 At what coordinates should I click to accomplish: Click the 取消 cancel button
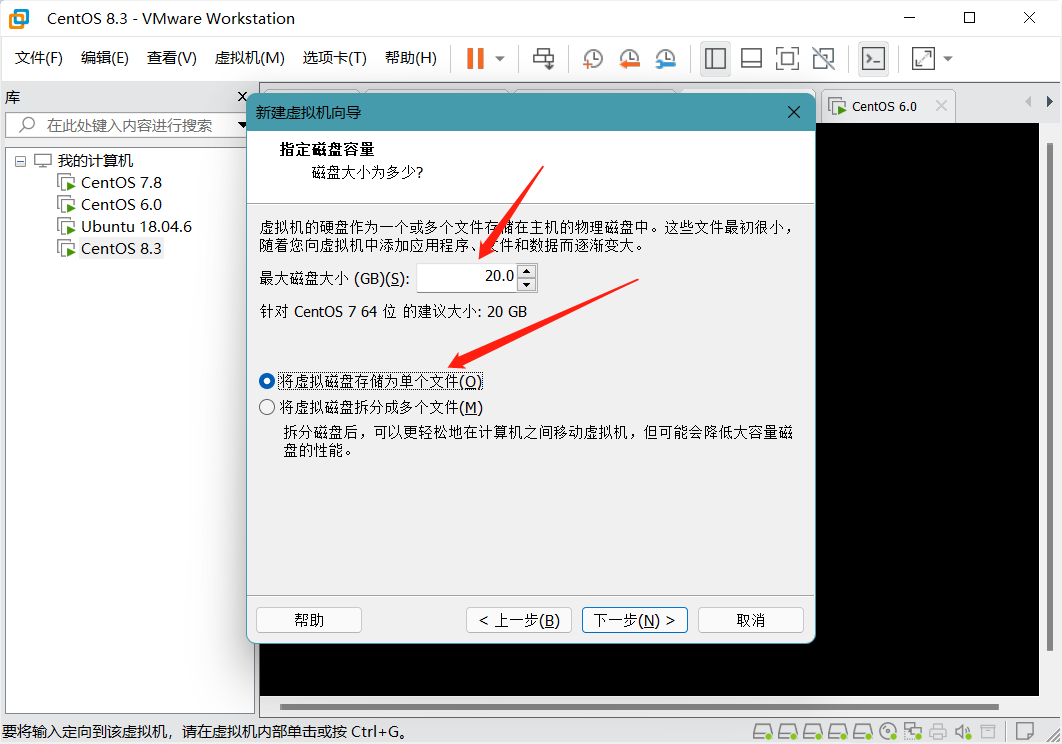(x=750, y=620)
